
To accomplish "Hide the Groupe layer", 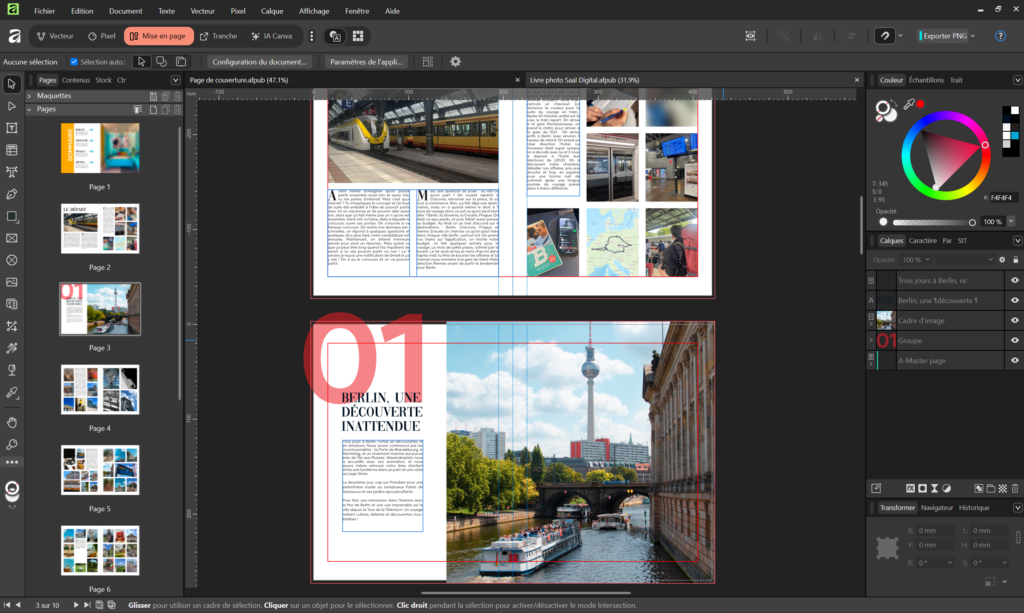I will coord(1014,340).
